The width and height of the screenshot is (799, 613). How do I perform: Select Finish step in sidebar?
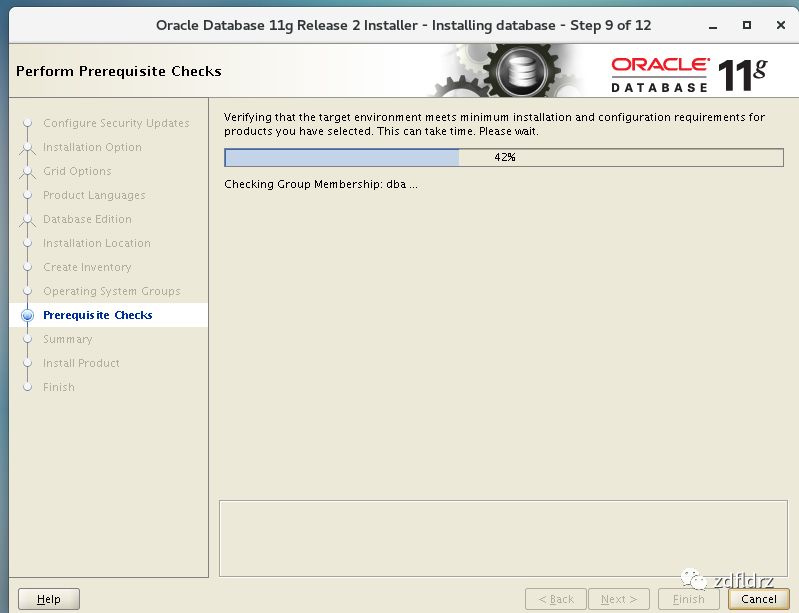pyautogui.click(x=59, y=387)
